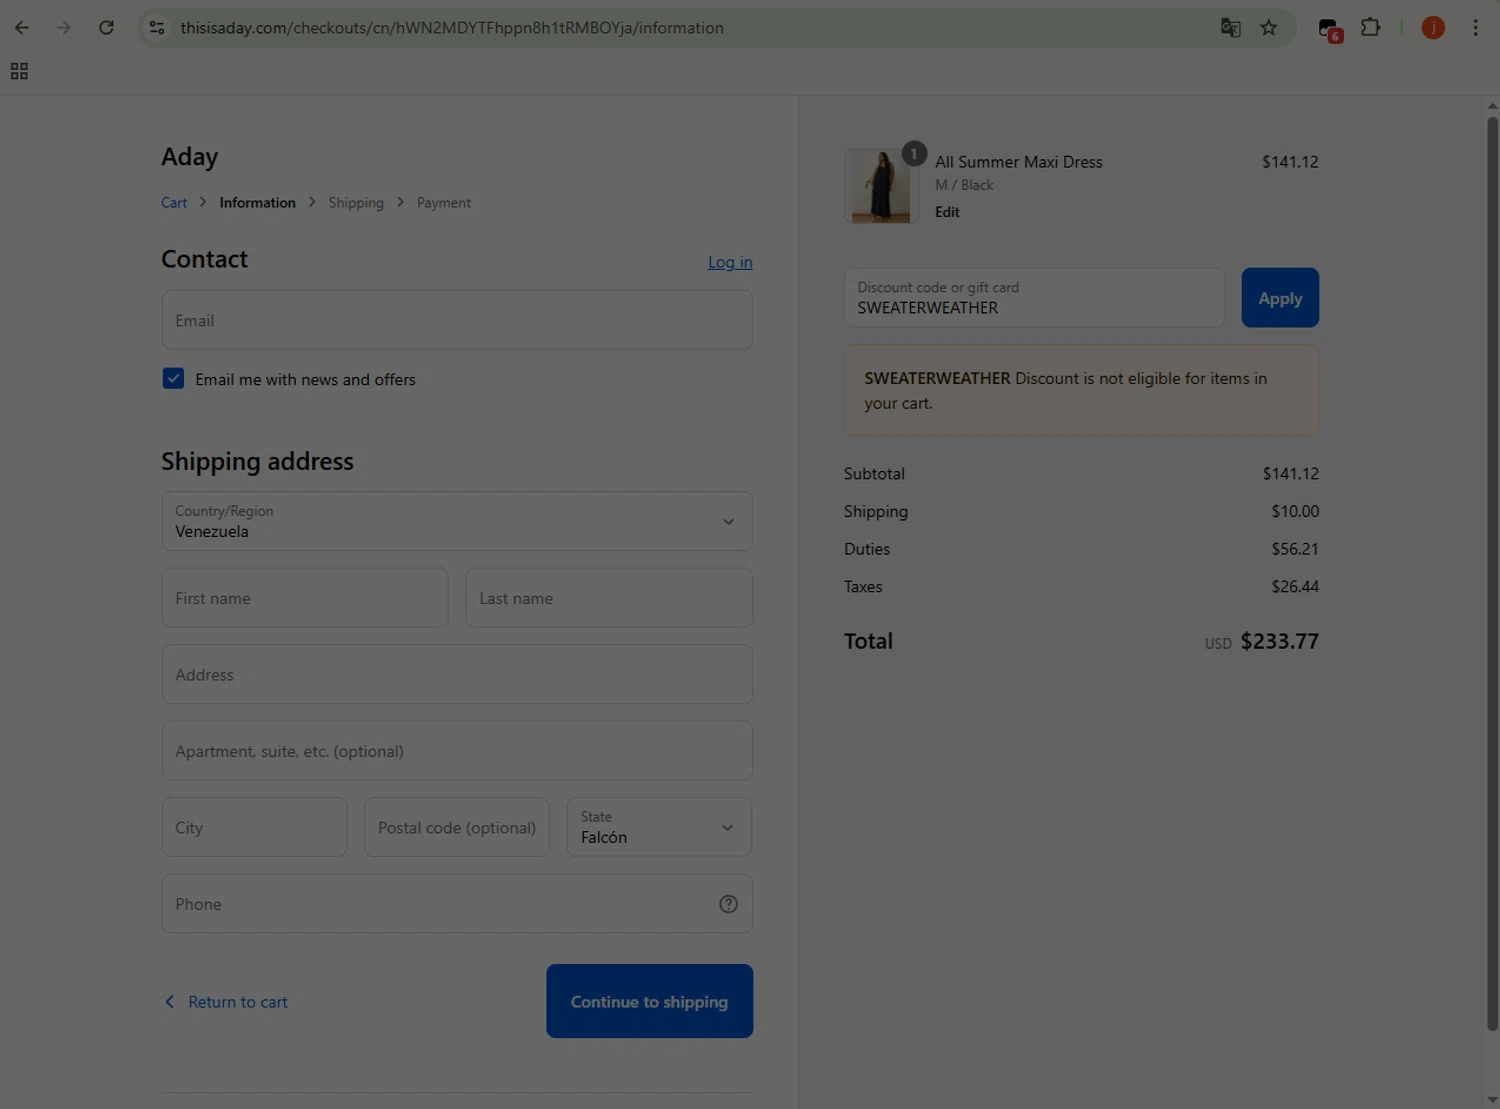Screen dimensions: 1500x1109
Task: Click the phone field help icon
Action: pyautogui.click(x=728, y=904)
